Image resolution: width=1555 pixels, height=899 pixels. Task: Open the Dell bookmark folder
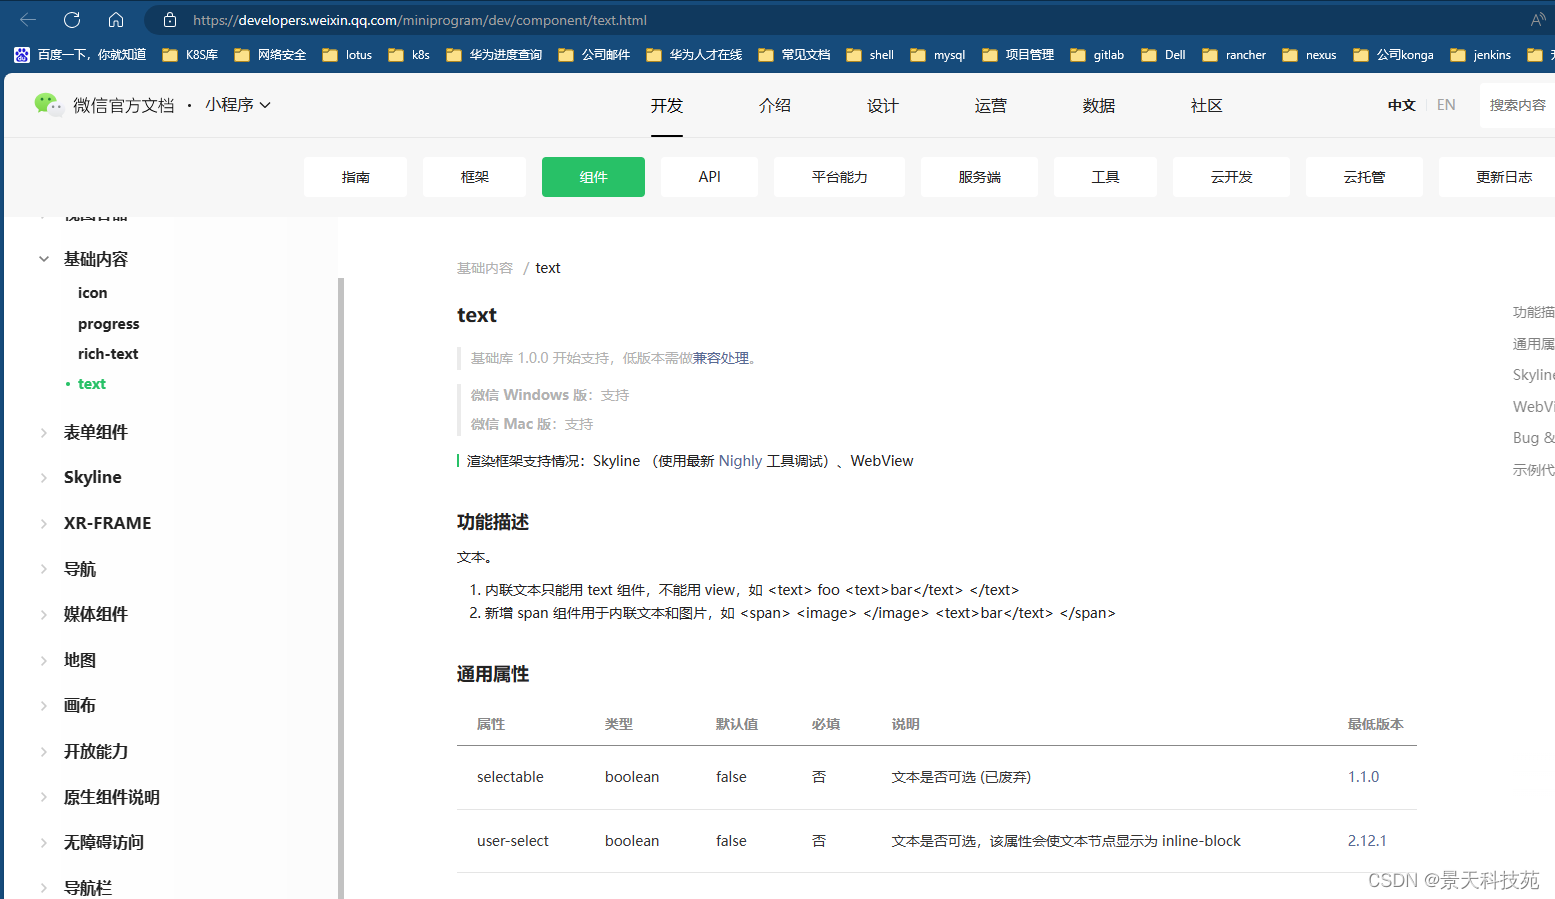coord(1164,55)
